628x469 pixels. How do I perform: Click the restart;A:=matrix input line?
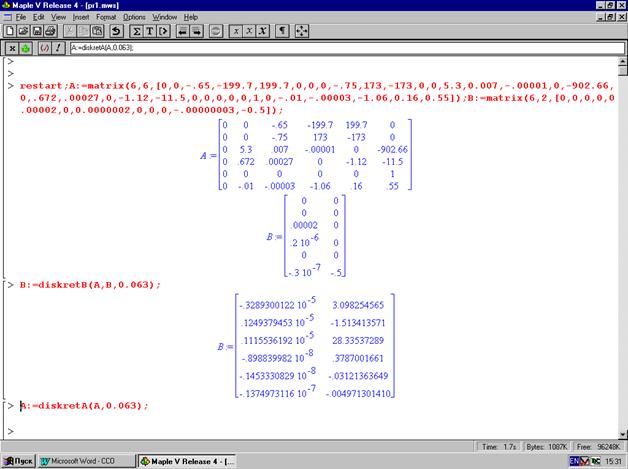(317, 98)
